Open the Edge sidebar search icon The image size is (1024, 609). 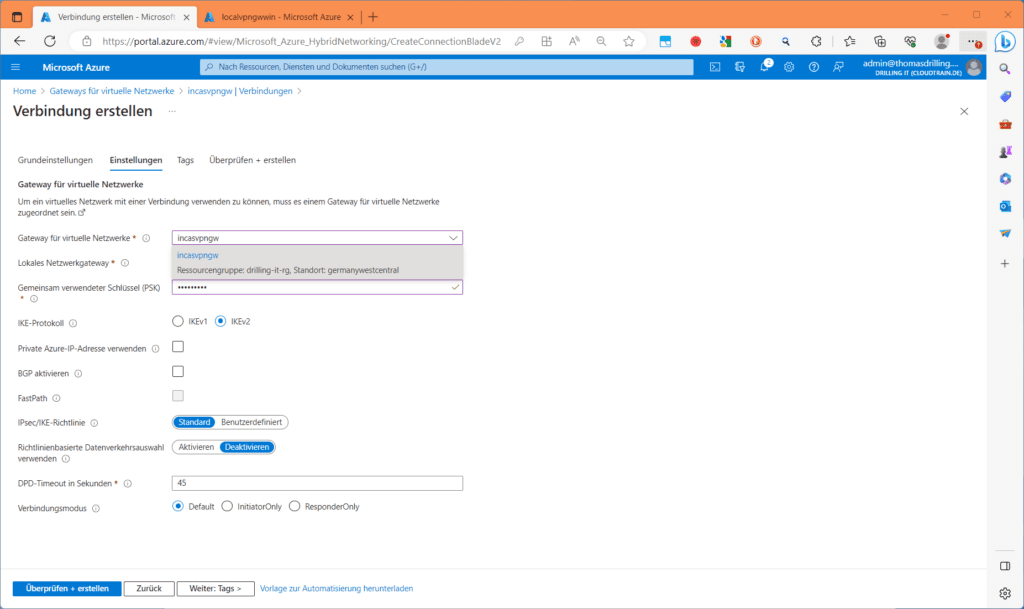click(x=1005, y=69)
